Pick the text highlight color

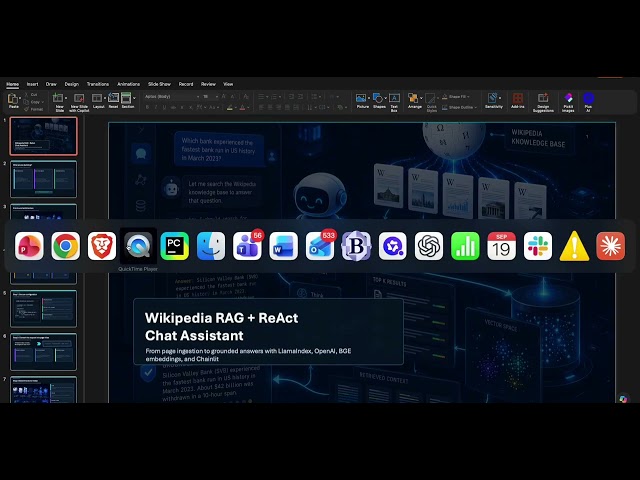coord(230,107)
